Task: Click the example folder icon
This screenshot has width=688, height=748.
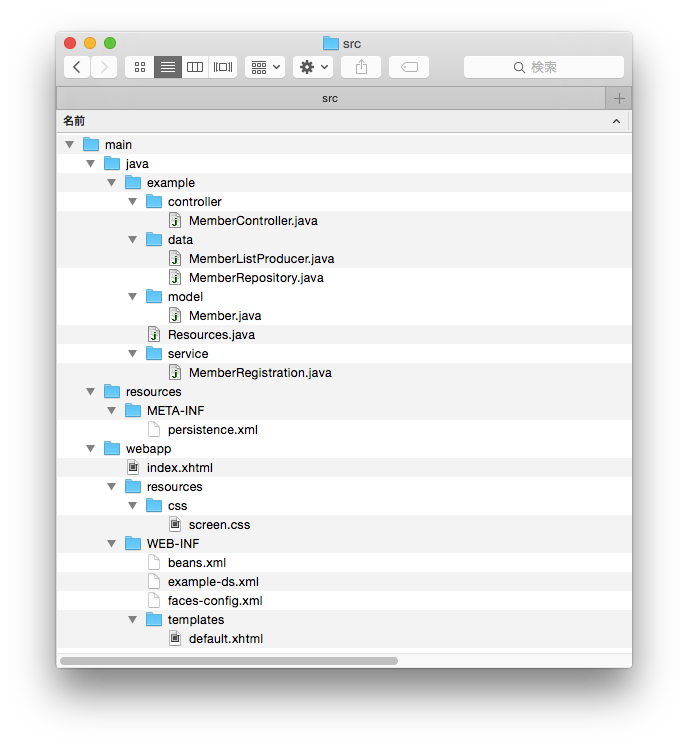Action: coord(133,182)
